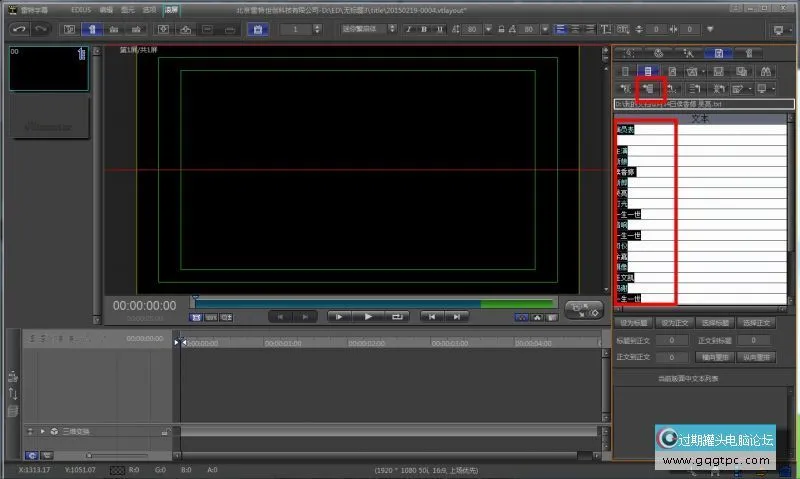This screenshot has height=479, width=800.
Task: Click the 选择正文 button
Action: [755, 323]
